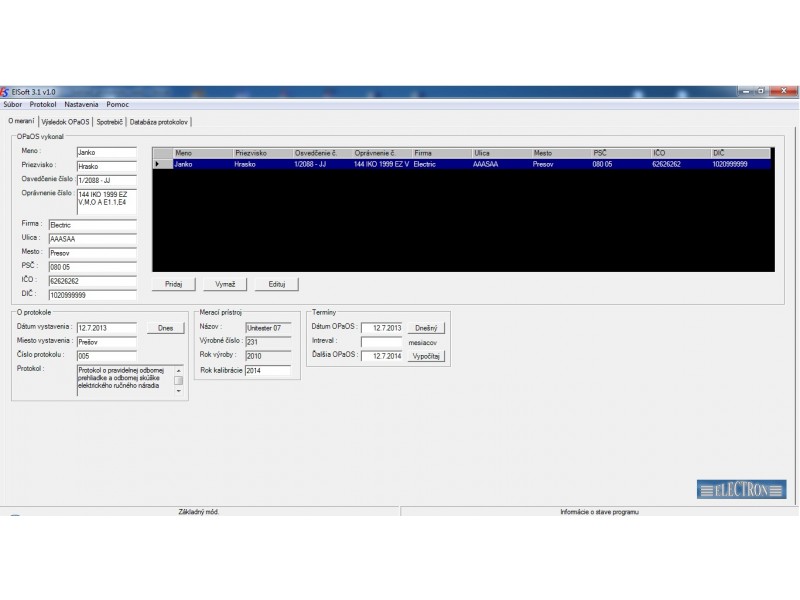Click the empty Interval field
This screenshot has height=600, width=800.
(382, 342)
